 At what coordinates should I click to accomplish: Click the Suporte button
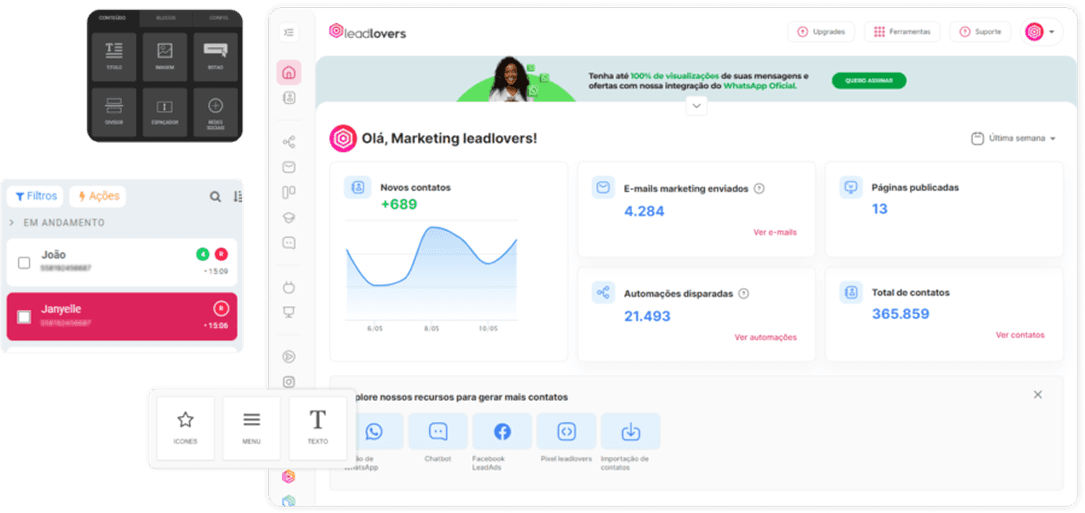point(981,32)
